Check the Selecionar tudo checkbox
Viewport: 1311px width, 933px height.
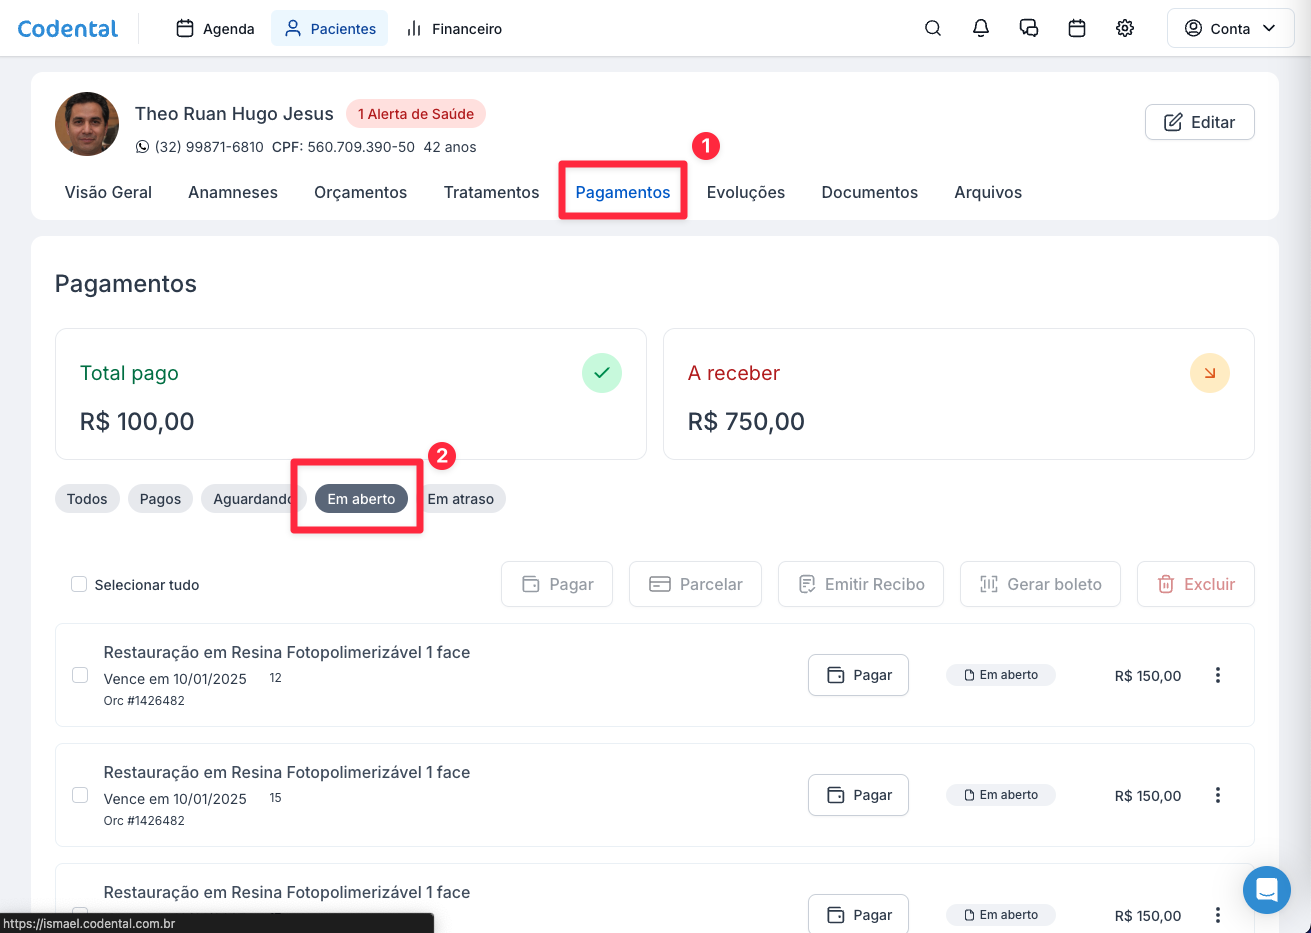pos(79,584)
